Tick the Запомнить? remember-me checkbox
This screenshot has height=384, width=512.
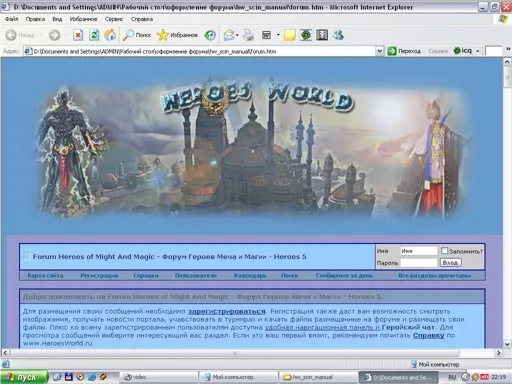(444, 251)
